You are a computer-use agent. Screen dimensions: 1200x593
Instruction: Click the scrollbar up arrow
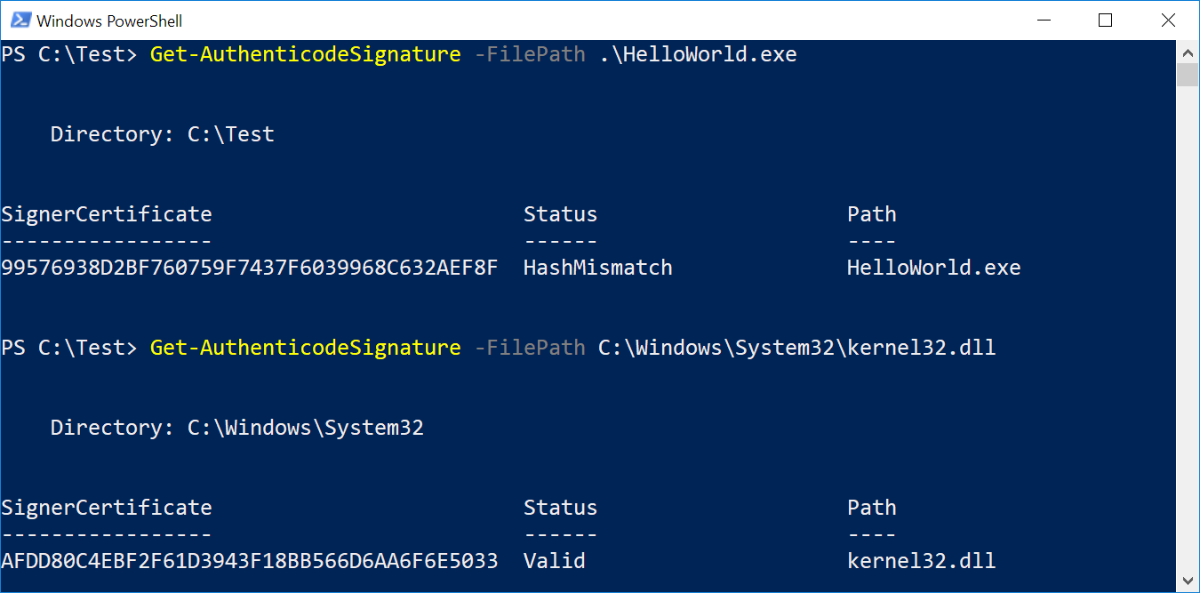click(x=1187, y=50)
